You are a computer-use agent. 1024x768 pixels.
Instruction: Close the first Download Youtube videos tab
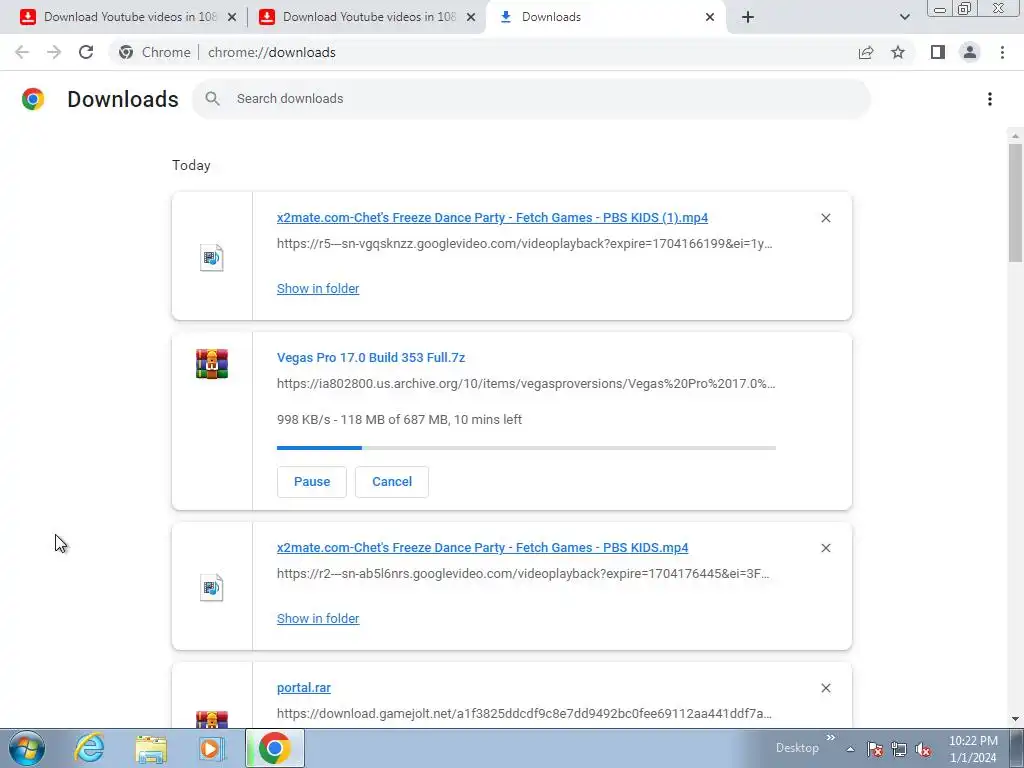point(231,17)
